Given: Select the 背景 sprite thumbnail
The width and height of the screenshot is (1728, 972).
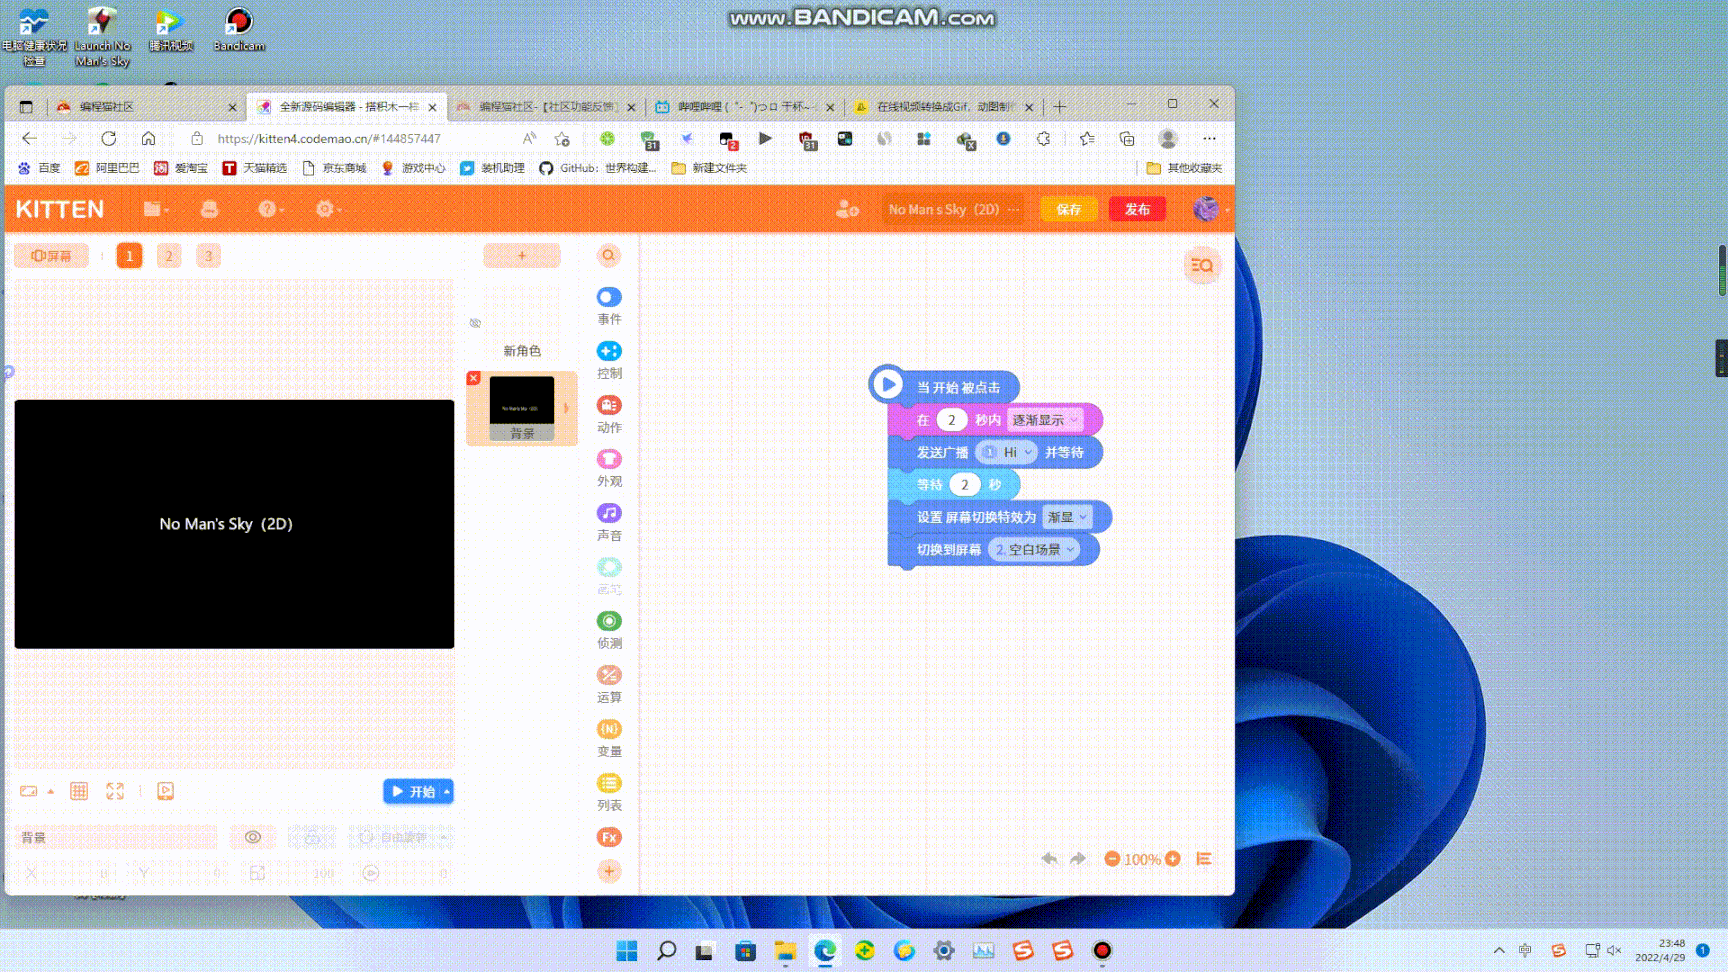Looking at the screenshot, I should tap(522, 408).
